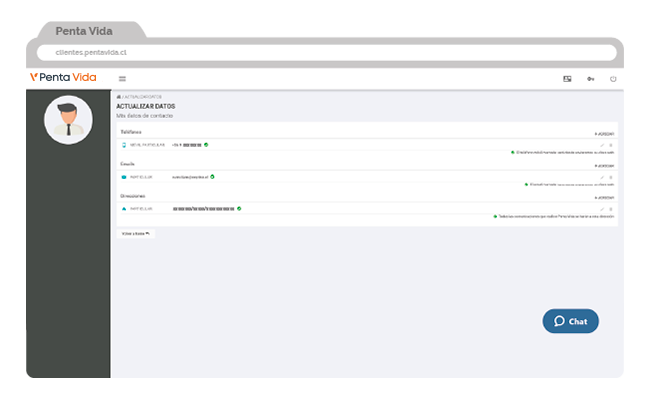Click the green check beside the phone number
The image size is (650, 400).
(x=206, y=145)
